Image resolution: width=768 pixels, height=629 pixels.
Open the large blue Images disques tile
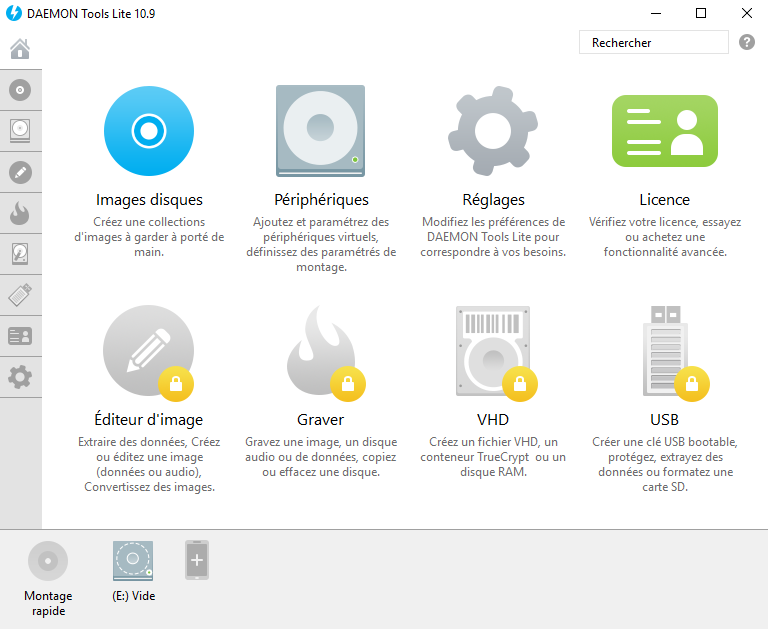149,131
